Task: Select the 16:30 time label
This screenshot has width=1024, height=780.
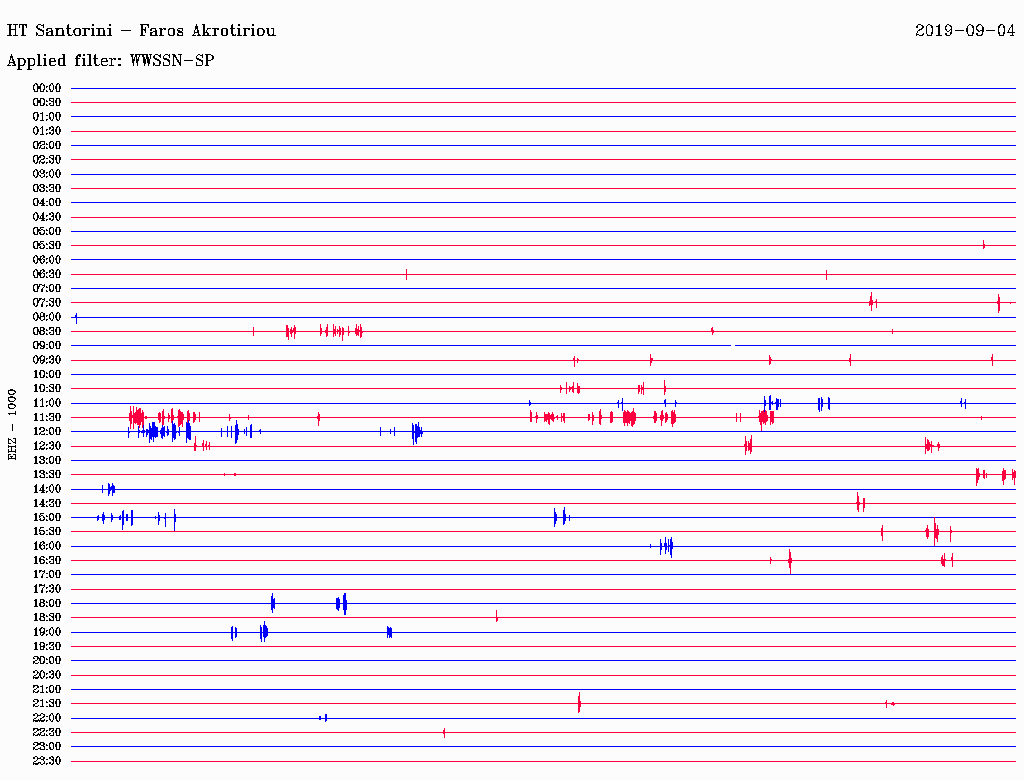Action: [x=47, y=561]
